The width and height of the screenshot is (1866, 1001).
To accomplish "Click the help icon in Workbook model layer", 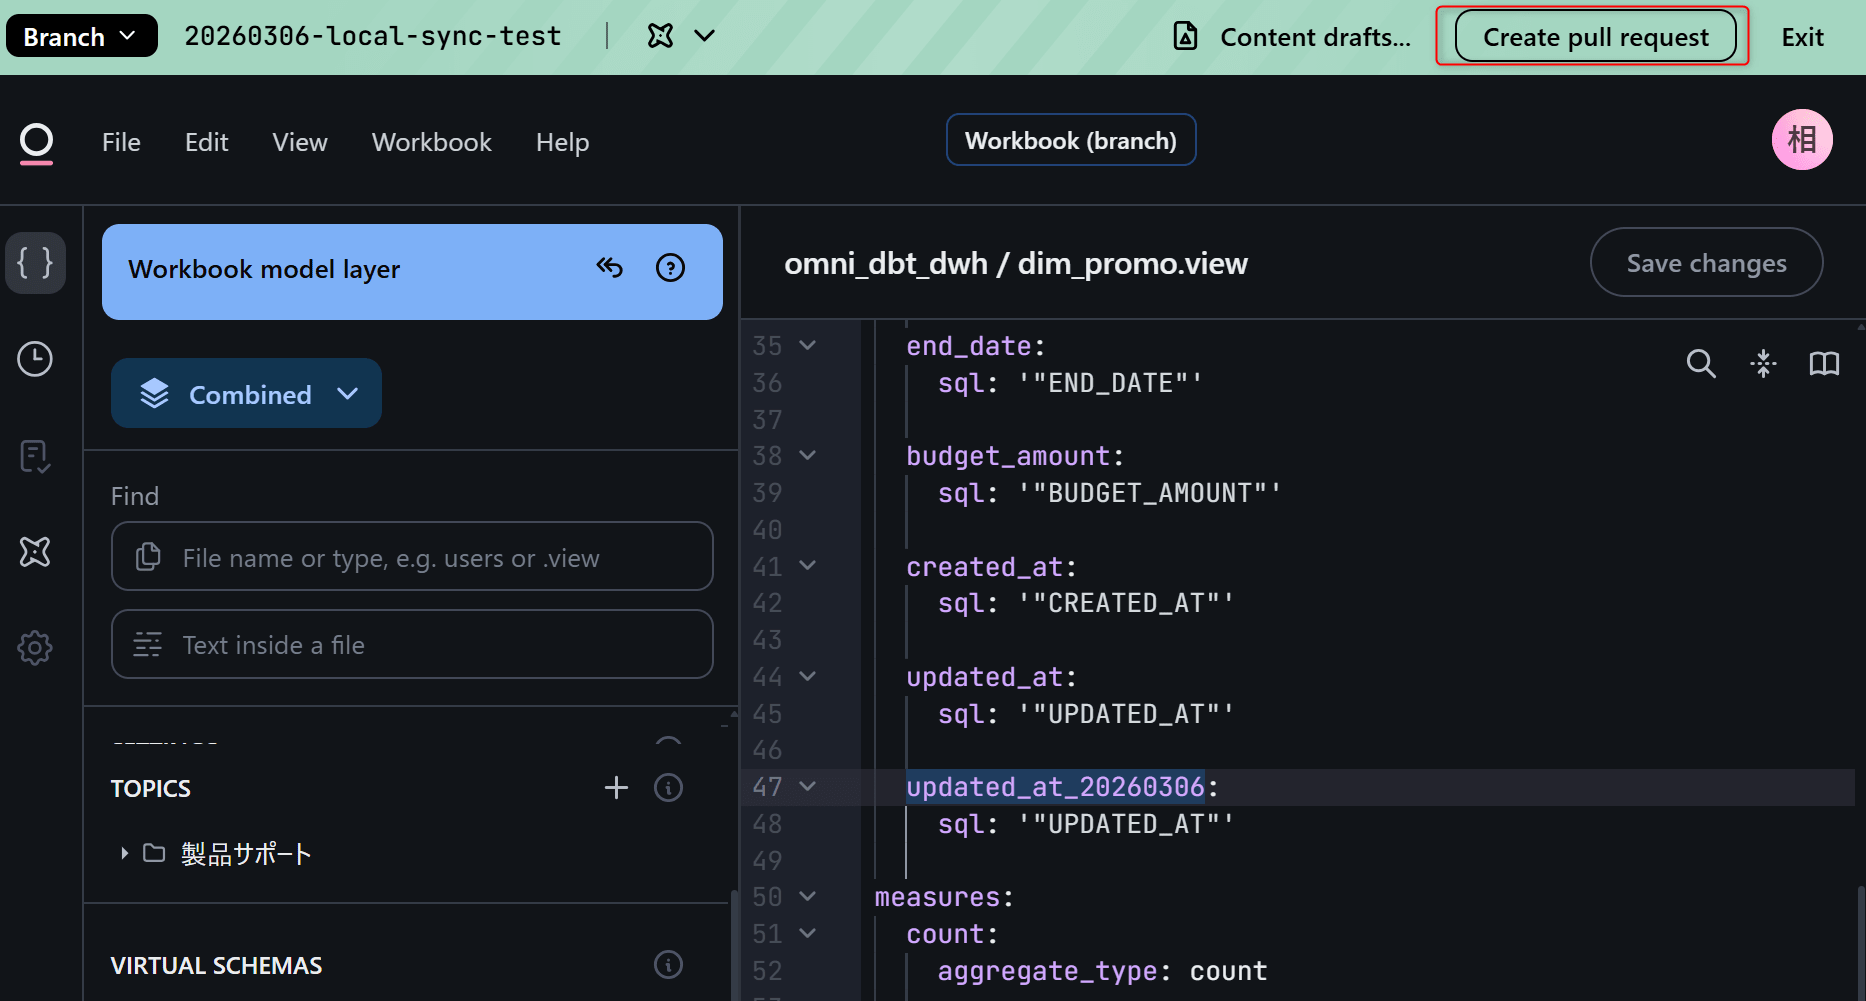I will tap(670, 268).
